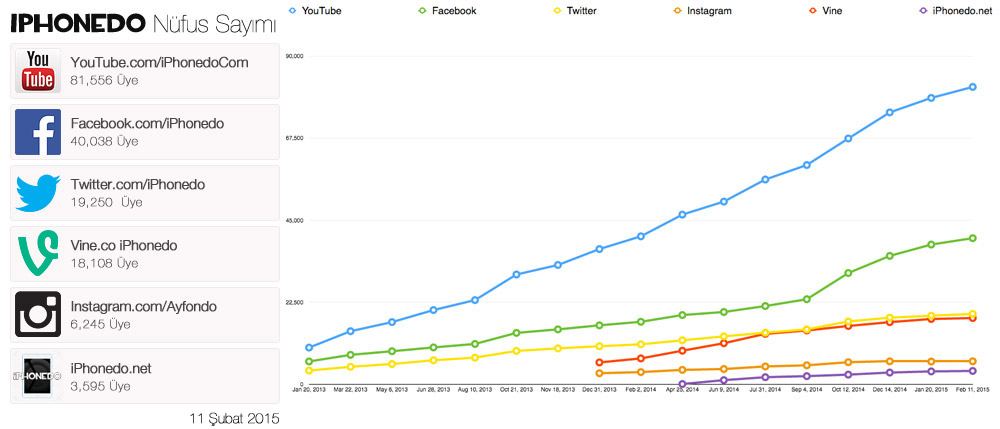Viewport: 1000px width, 429px height.
Task: Open the YouTube.com/iPhonedoCom link
Action: coord(159,62)
